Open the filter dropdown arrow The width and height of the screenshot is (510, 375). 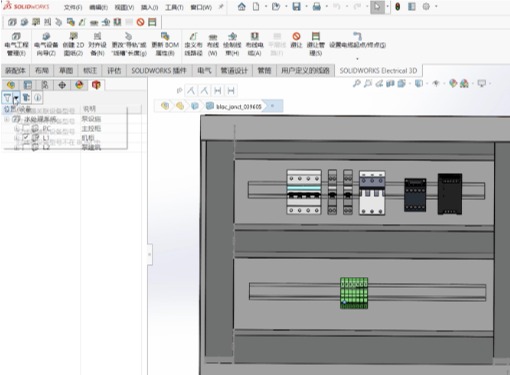point(16,98)
